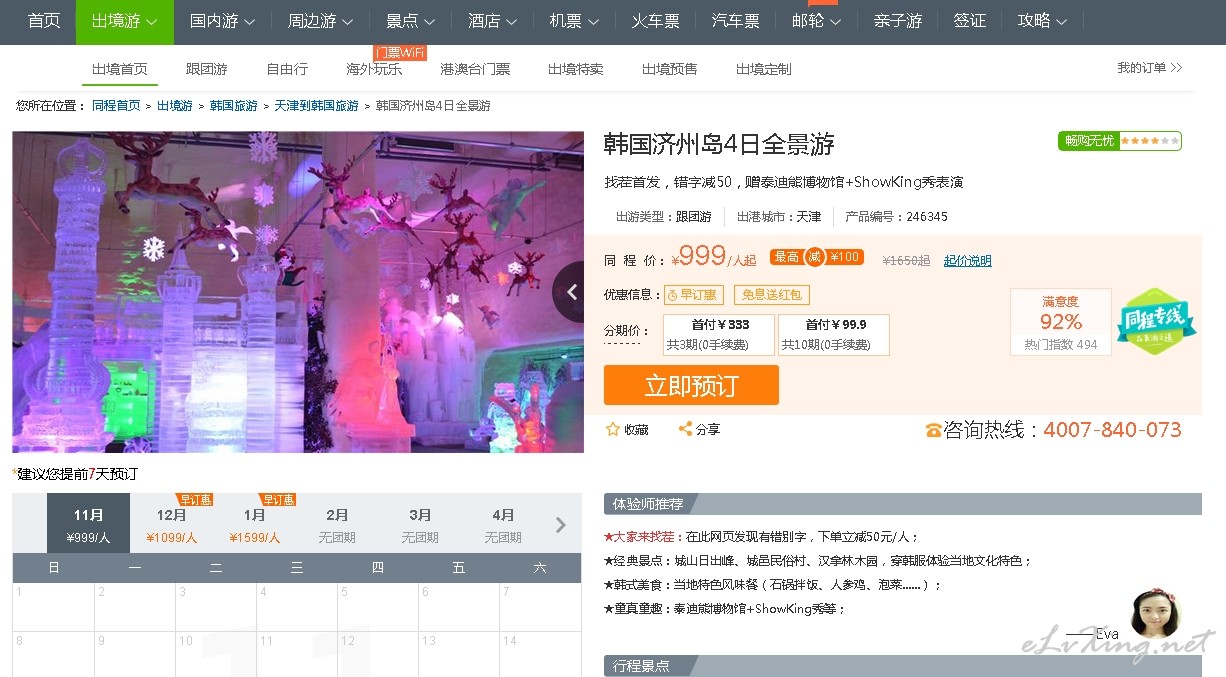Click product number 246345 text
The image size is (1226, 677).
[927, 217]
